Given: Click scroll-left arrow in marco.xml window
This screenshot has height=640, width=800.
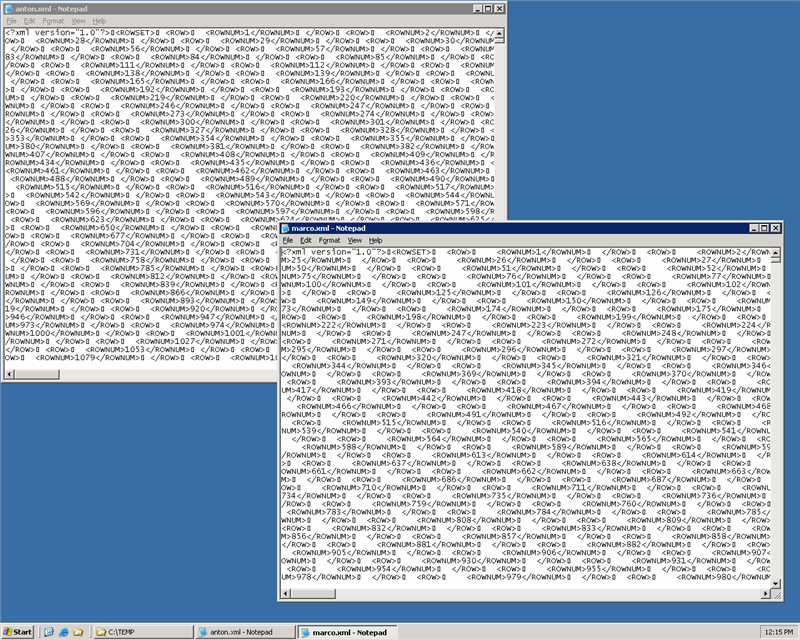Looking at the screenshot, I should [286, 594].
